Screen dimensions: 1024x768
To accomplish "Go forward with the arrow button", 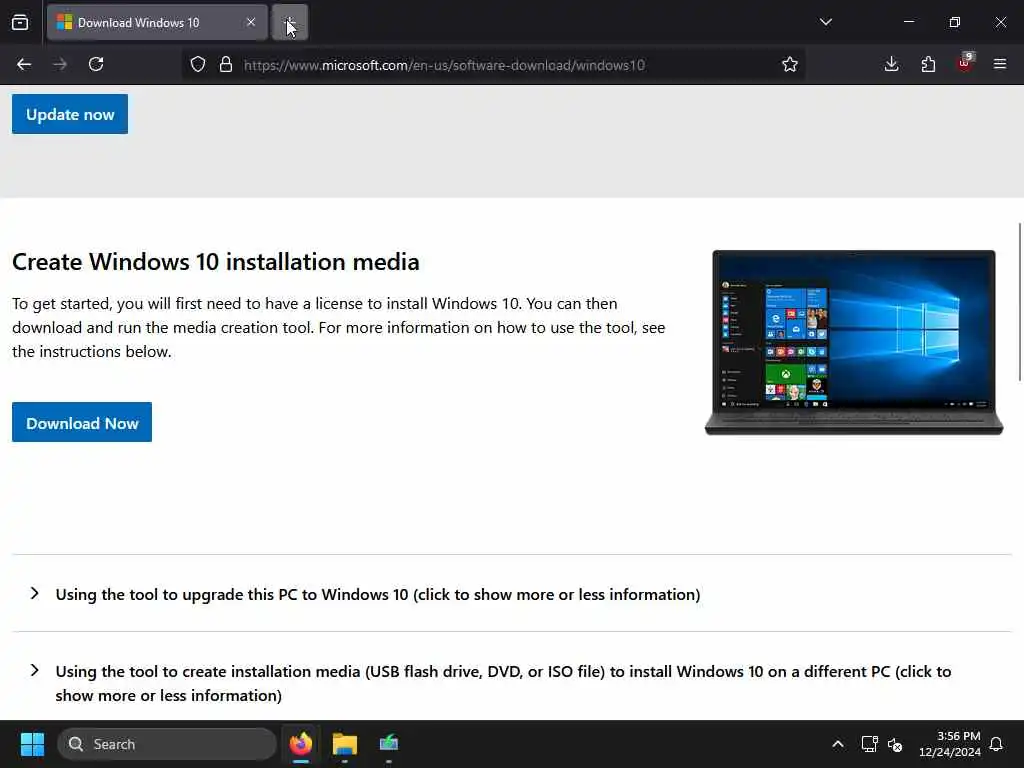I will [x=60, y=64].
